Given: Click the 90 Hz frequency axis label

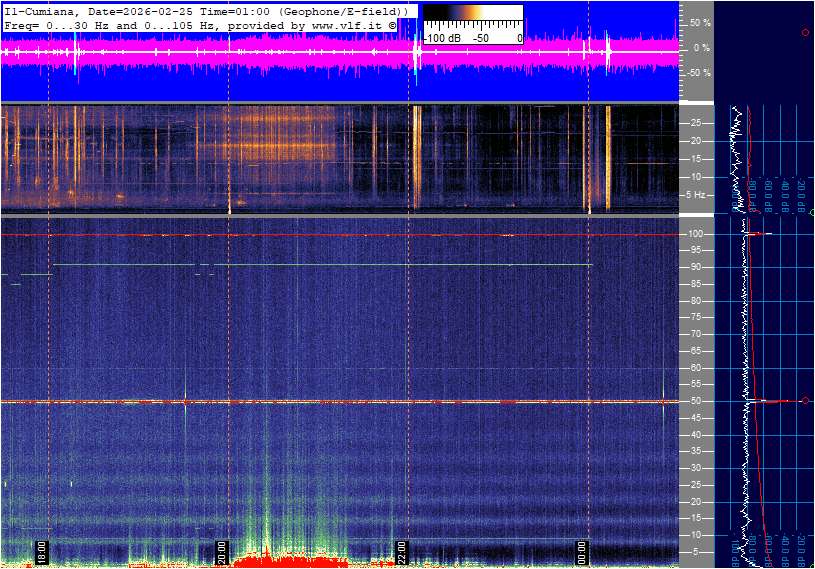Looking at the screenshot, I should tap(695, 267).
